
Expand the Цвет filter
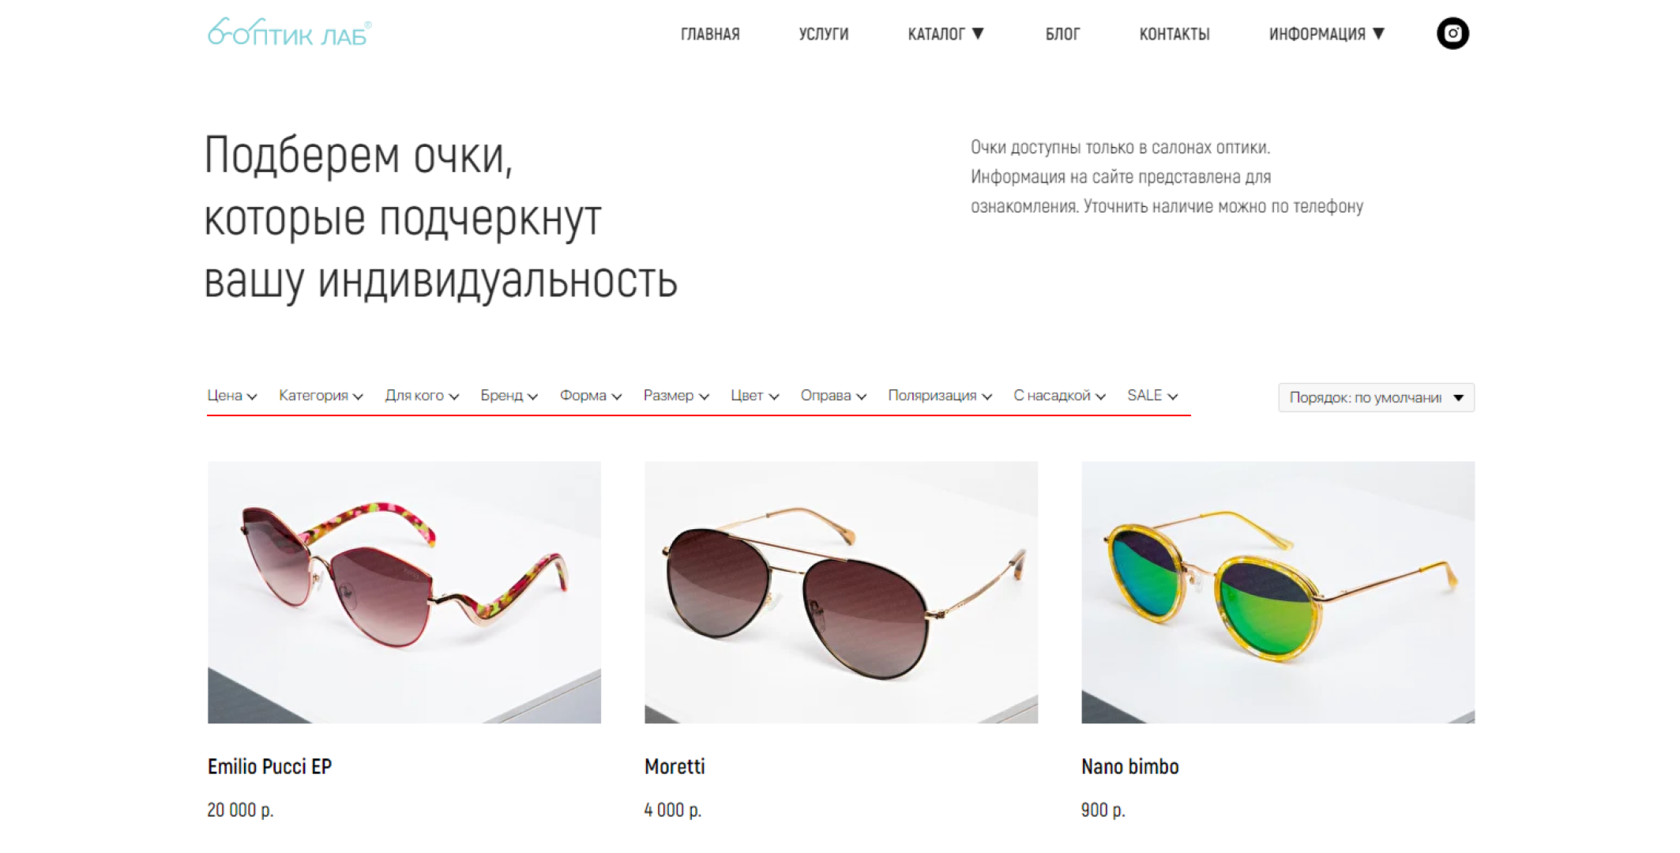click(x=755, y=396)
